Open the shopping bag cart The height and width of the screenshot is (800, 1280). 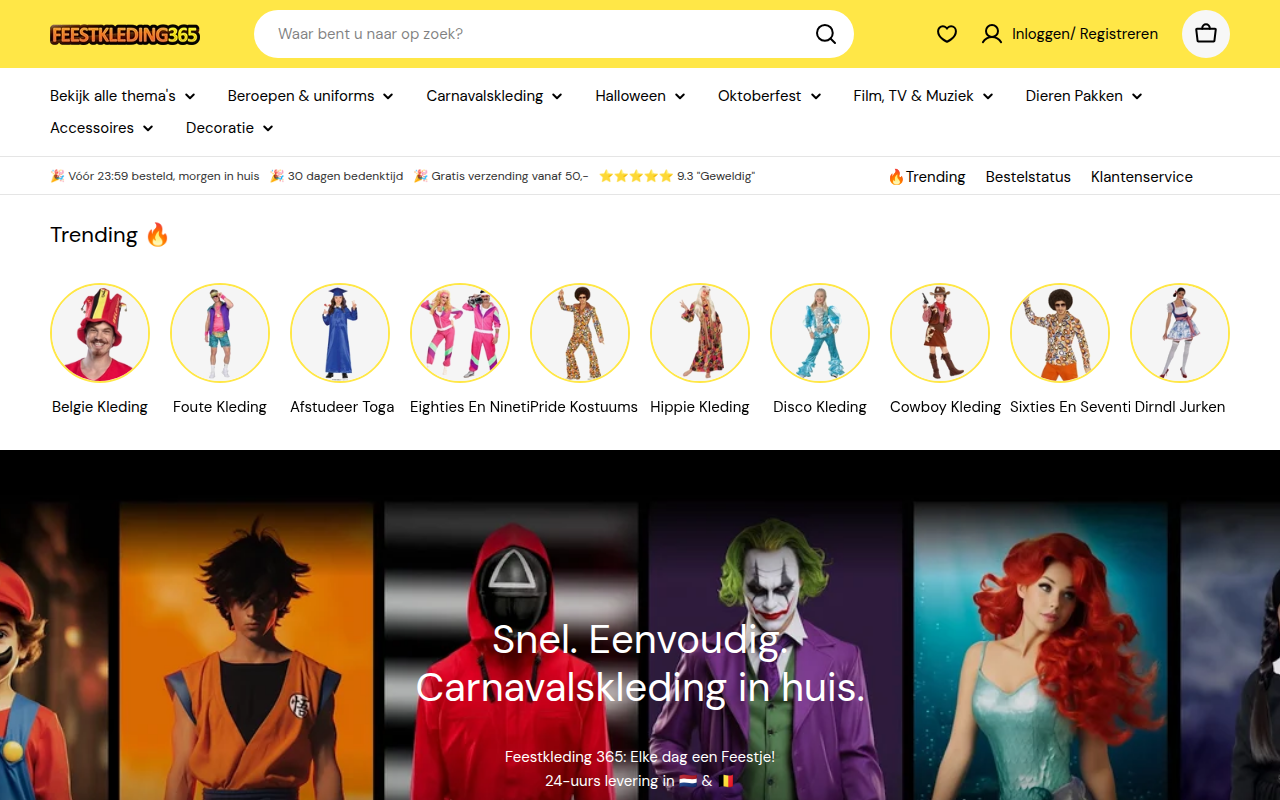click(x=1206, y=34)
